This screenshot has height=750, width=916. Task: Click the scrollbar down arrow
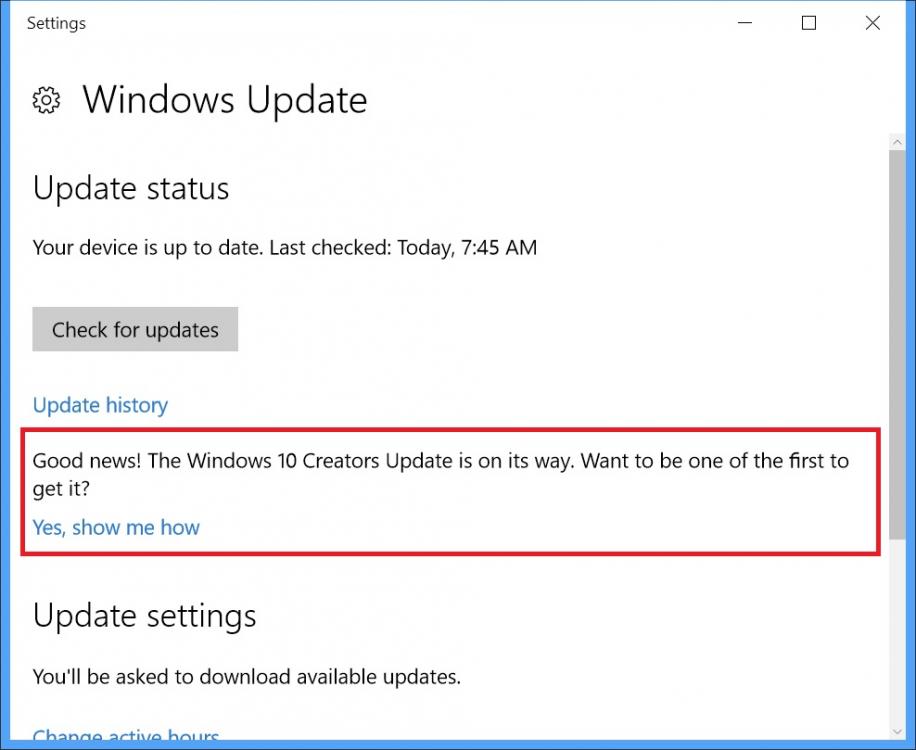(x=897, y=731)
